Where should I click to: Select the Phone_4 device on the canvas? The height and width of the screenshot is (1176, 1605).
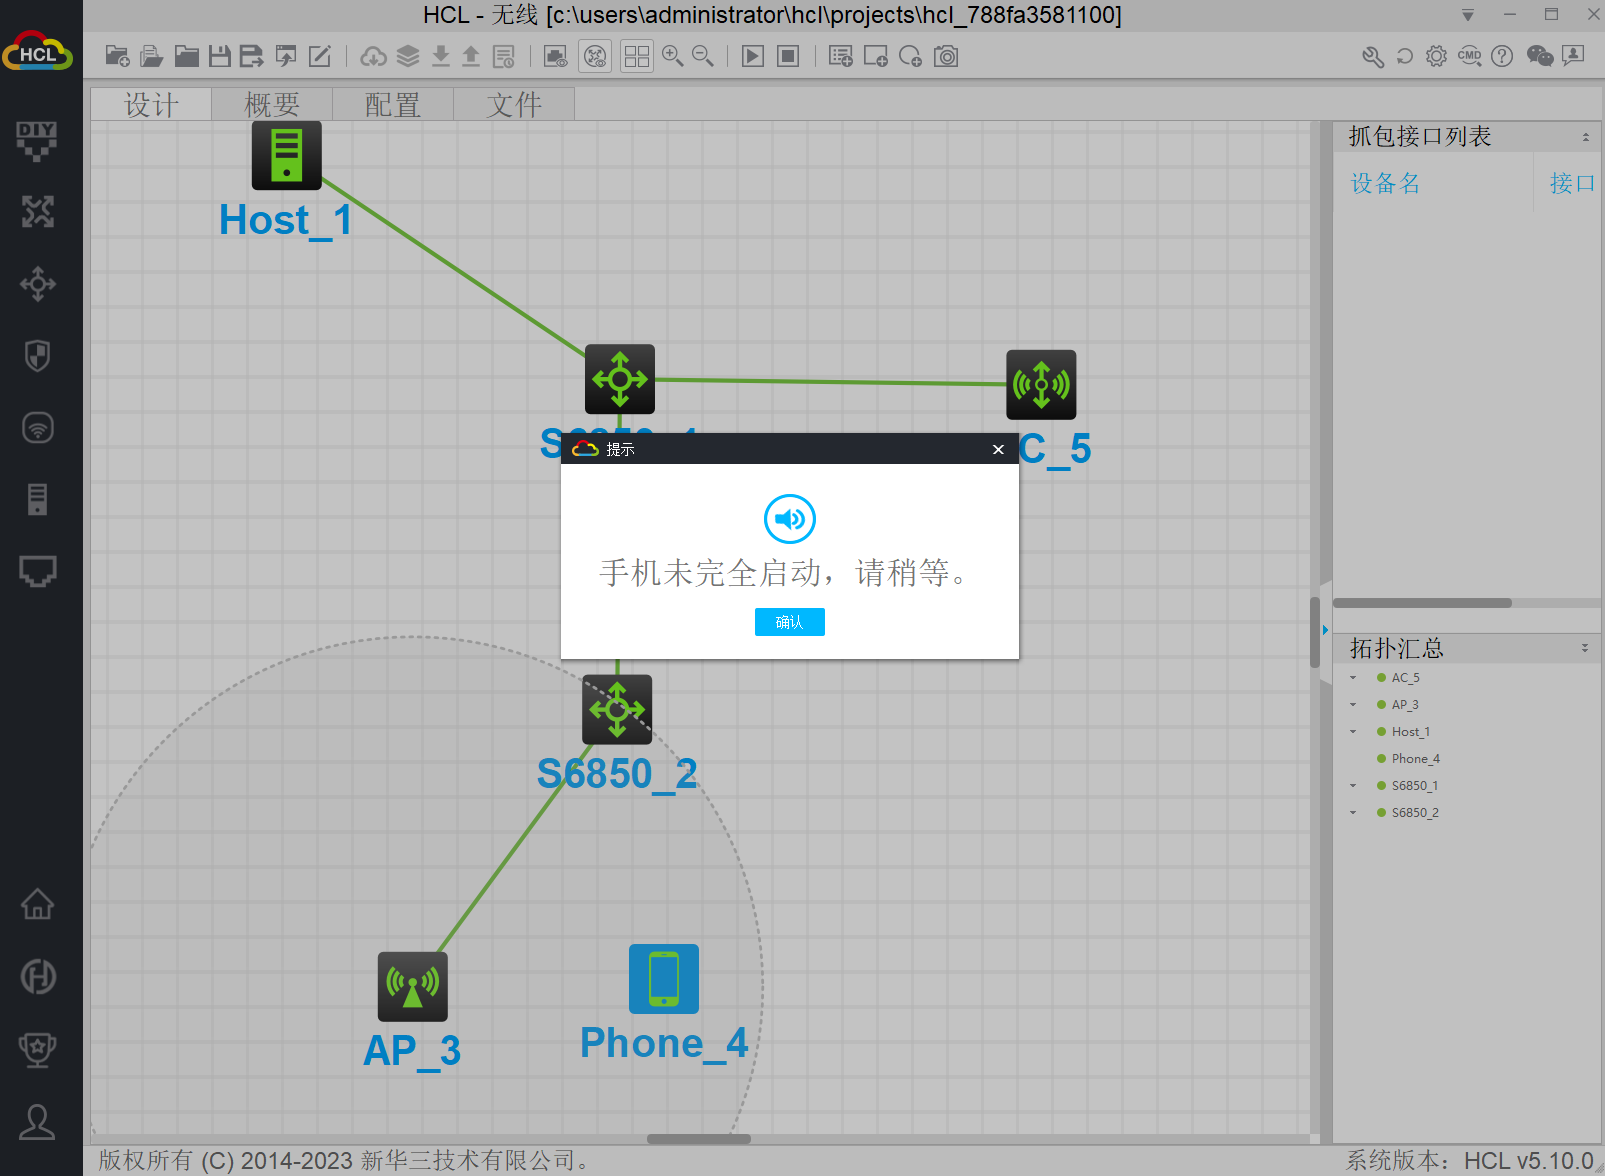point(664,979)
